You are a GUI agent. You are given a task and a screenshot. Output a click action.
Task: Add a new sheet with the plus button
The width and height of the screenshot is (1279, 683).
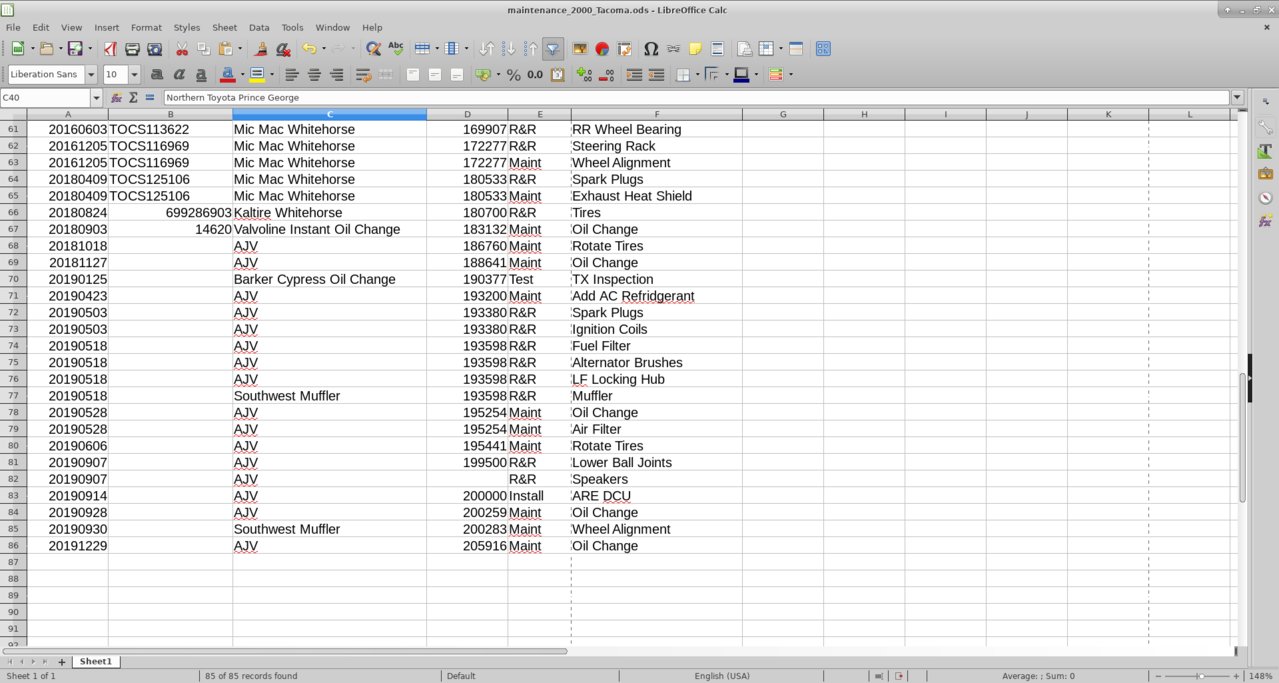click(61, 661)
